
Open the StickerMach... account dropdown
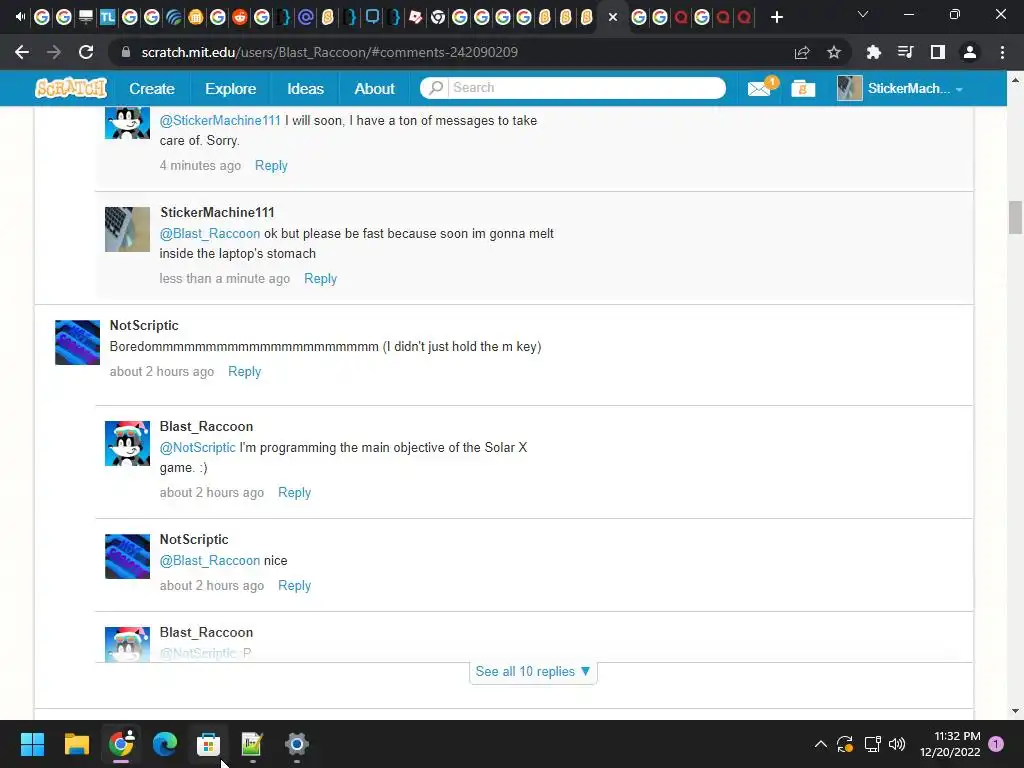tap(901, 88)
